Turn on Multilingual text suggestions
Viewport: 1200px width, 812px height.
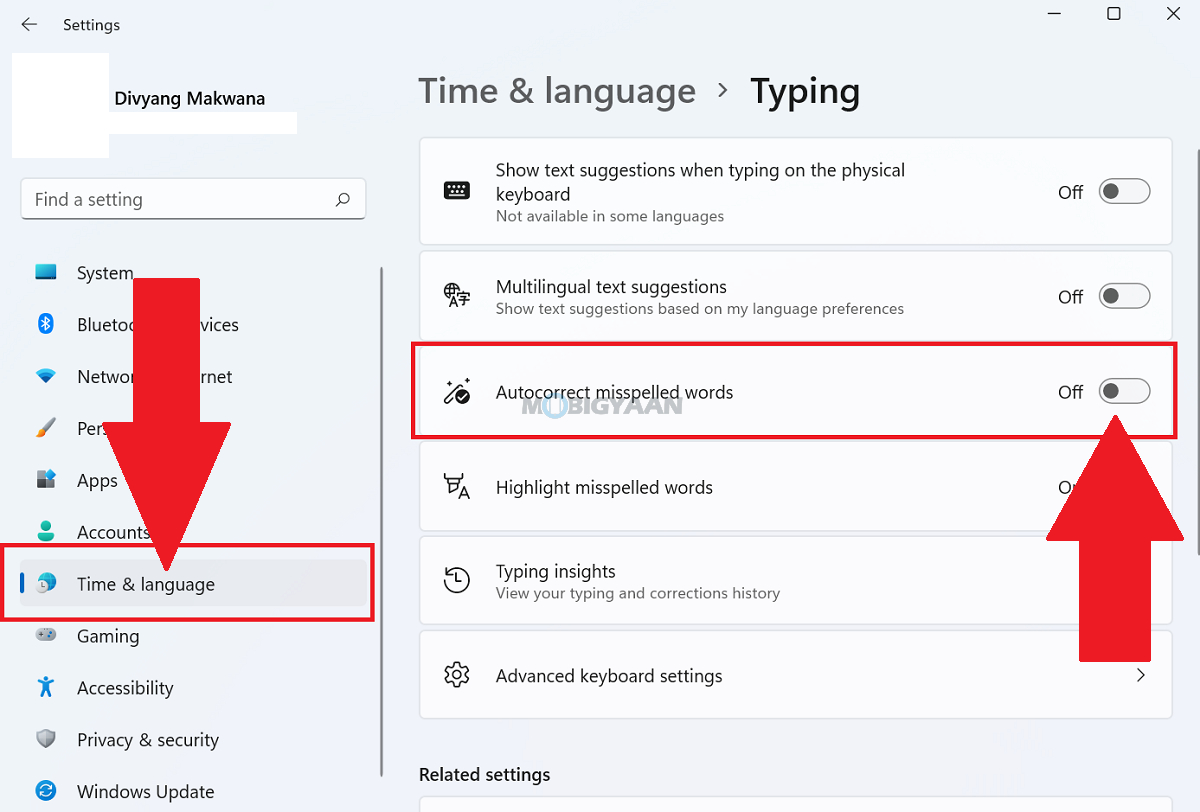point(1124,296)
